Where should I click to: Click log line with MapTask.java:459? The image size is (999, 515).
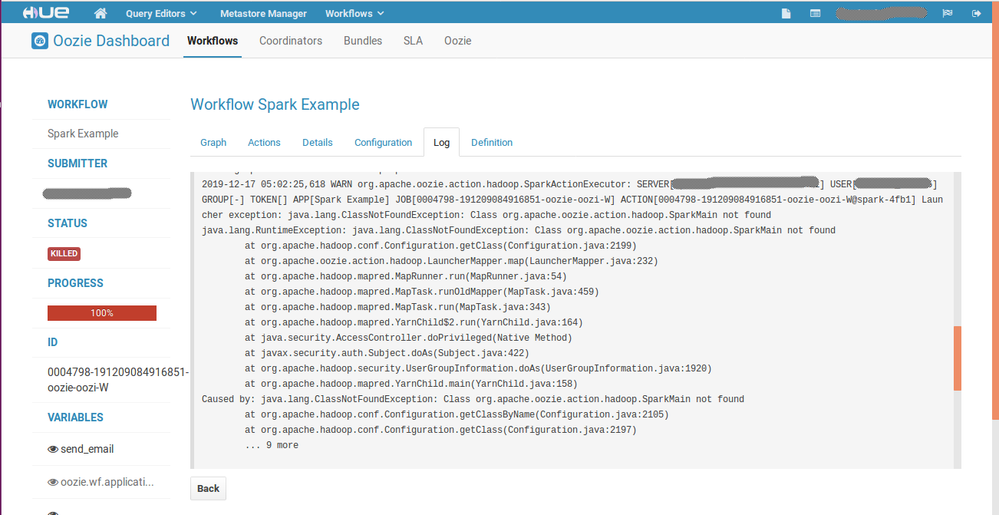coord(422,292)
